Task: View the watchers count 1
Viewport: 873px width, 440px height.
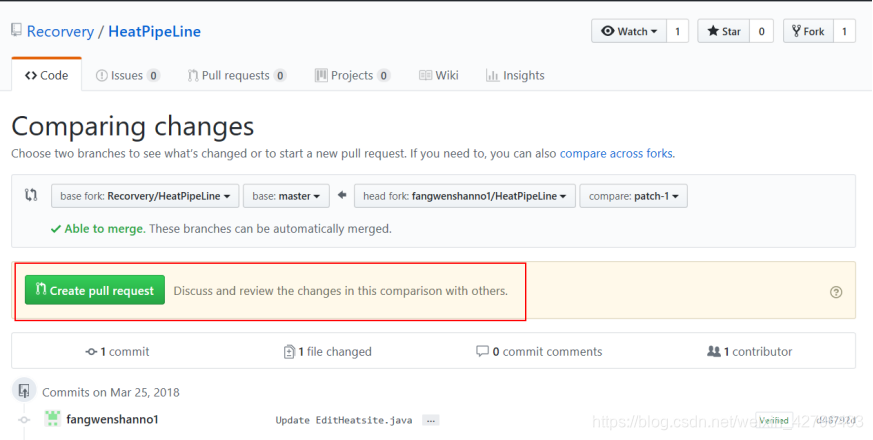Action: click(x=677, y=31)
